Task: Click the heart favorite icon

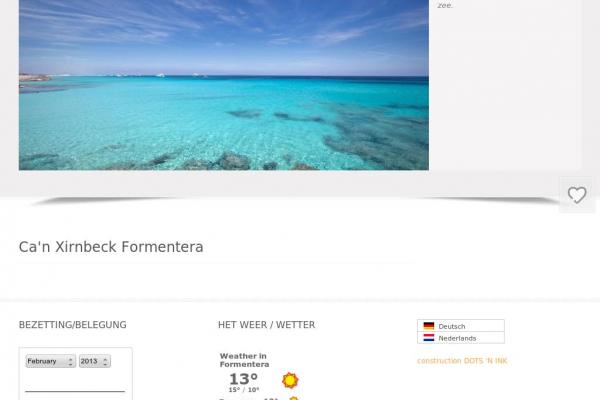Action: tap(577, 195)
